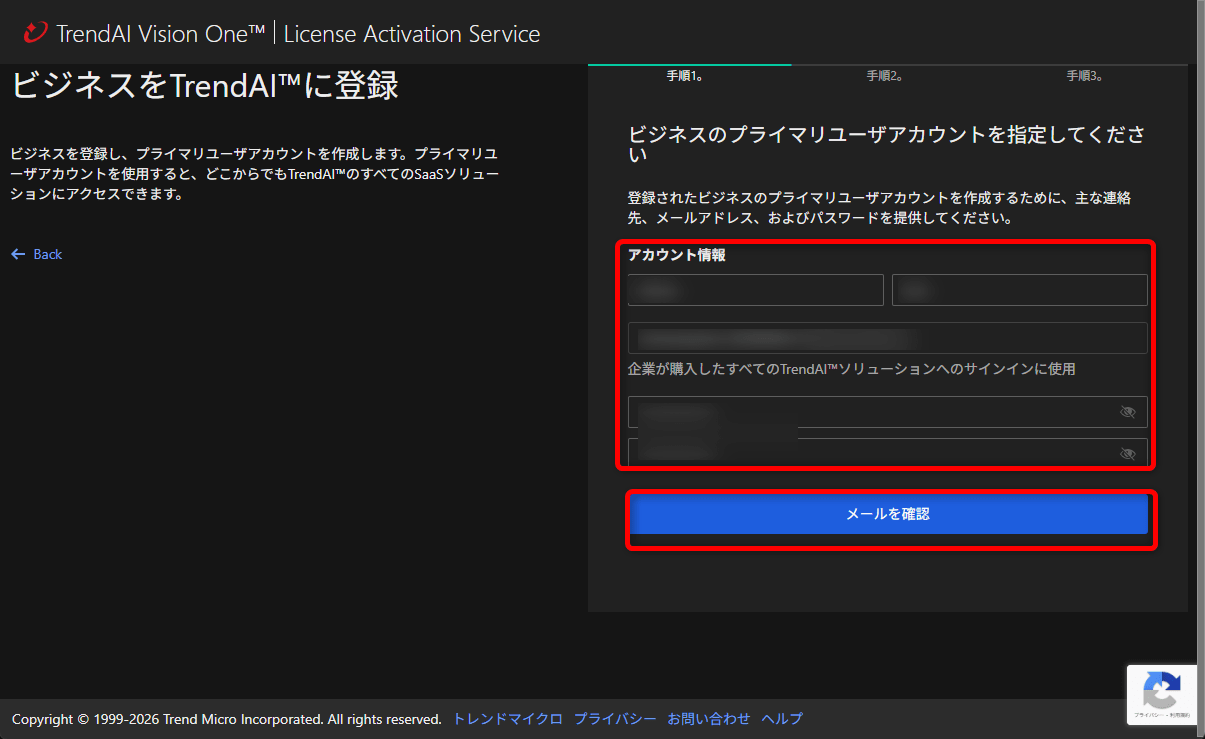Click the last name input field
Viewport: 1205px width, 739px height.
(x=1019, y=289)
